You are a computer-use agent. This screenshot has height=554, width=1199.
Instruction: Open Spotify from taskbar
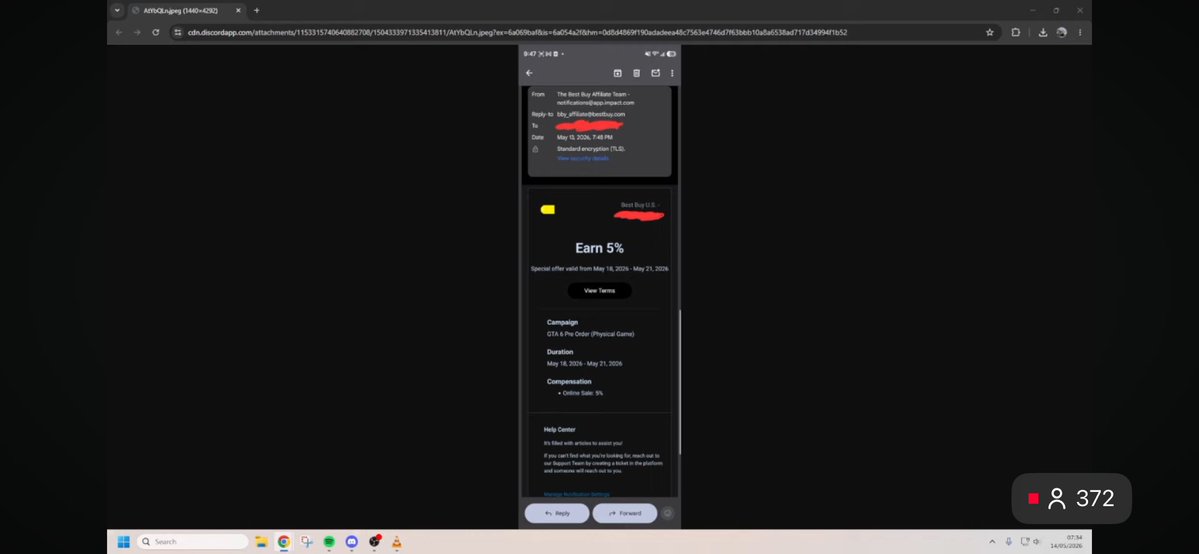(x=329, y=542)
